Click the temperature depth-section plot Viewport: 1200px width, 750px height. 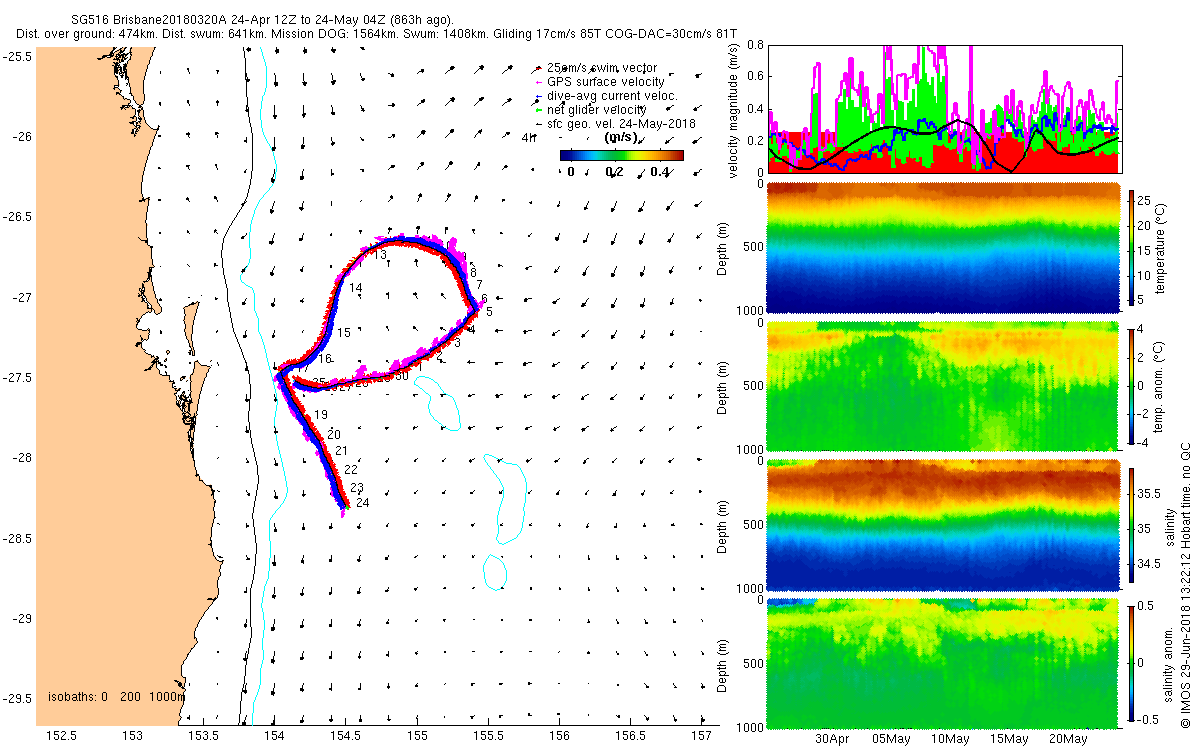click(942, 247)
